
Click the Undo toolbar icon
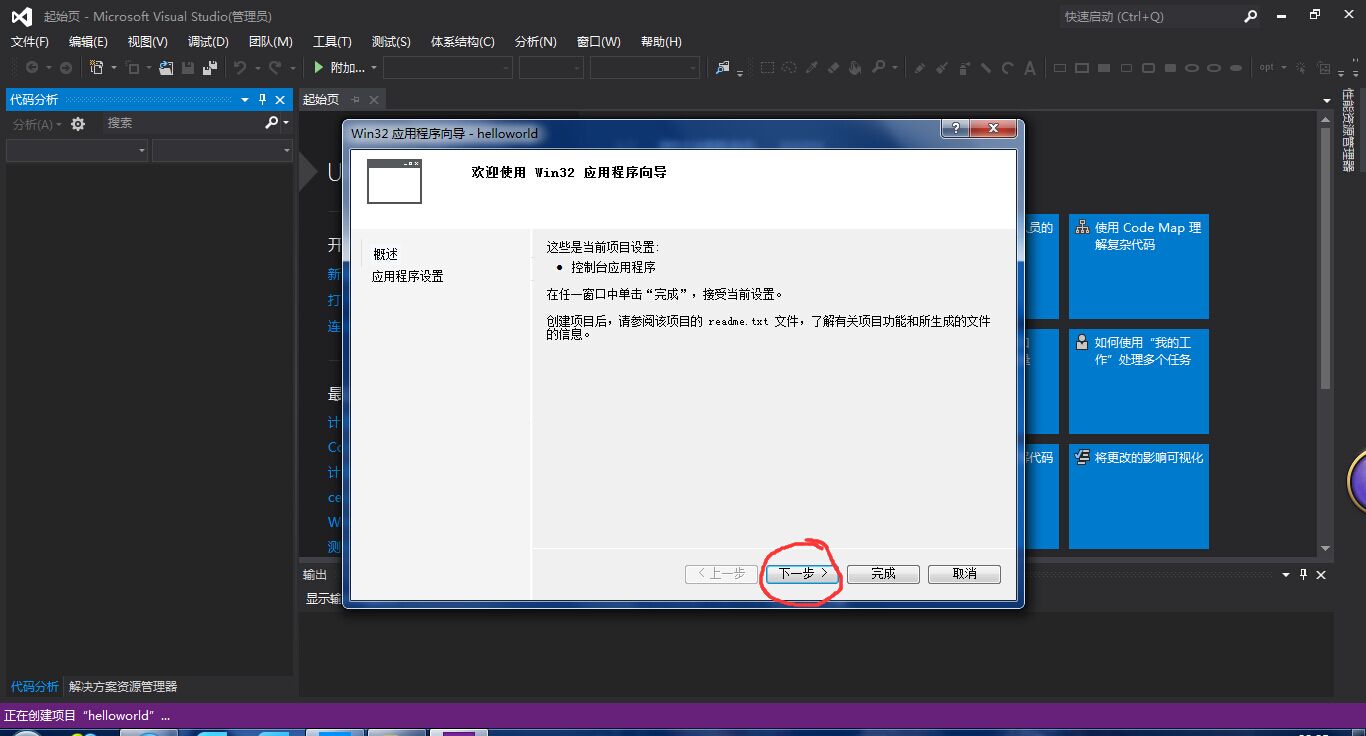coord(240,68)
